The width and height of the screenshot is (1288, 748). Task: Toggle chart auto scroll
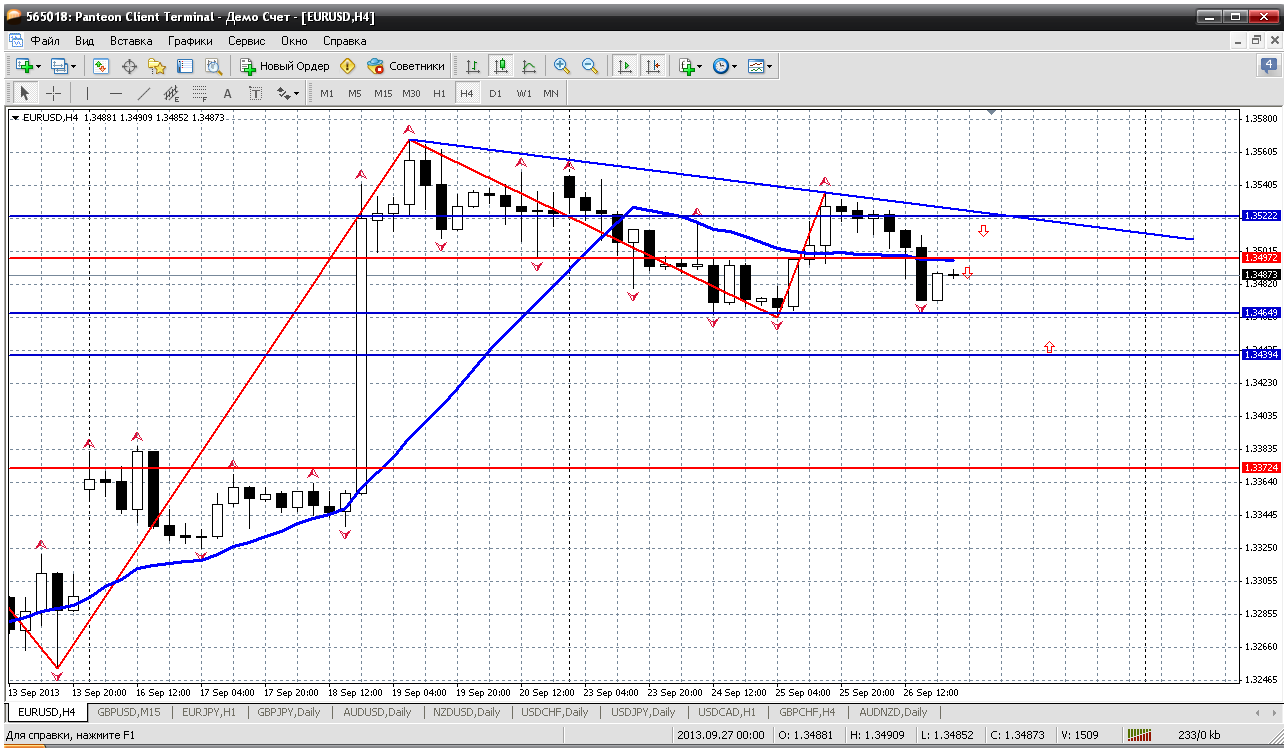pyautogui.click(x=625, y=66)
